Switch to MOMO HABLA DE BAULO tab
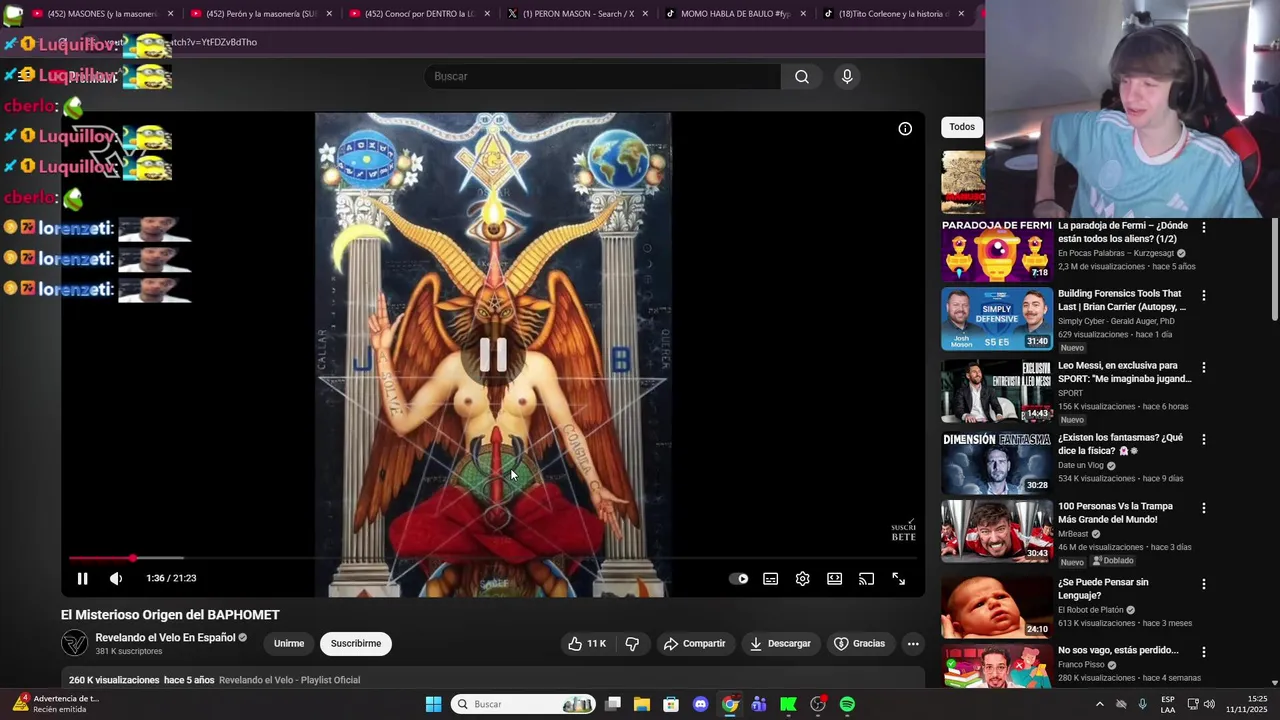The height and width of the screenshot is (720, 1280). click(735, 14)
